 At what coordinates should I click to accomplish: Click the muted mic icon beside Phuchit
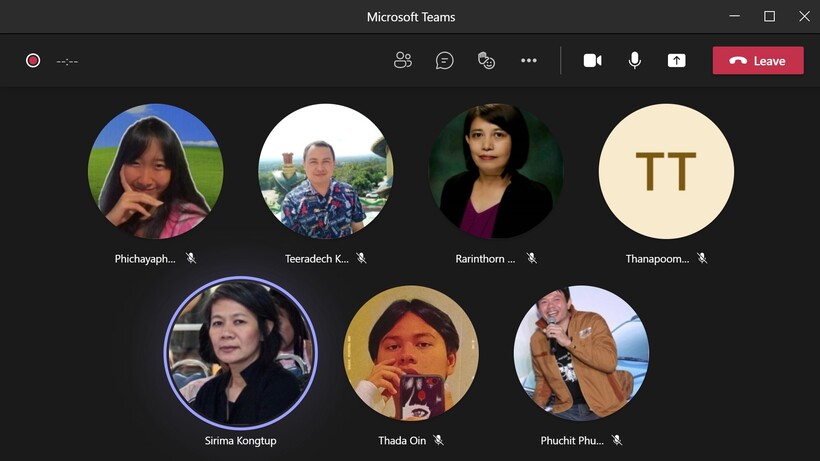617,440
